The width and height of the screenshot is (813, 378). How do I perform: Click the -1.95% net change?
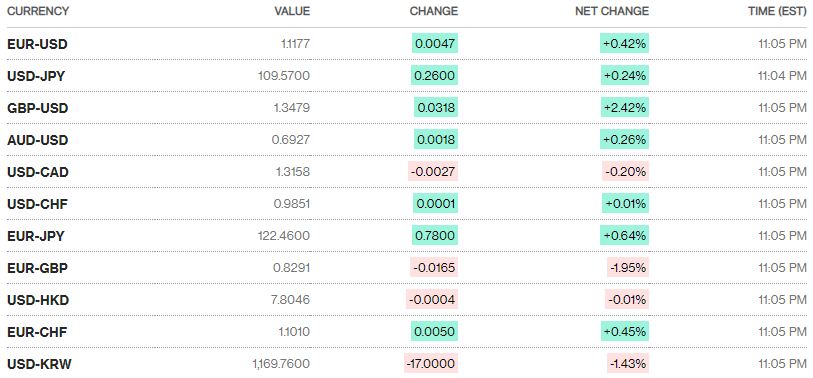(x=628, y=268)
